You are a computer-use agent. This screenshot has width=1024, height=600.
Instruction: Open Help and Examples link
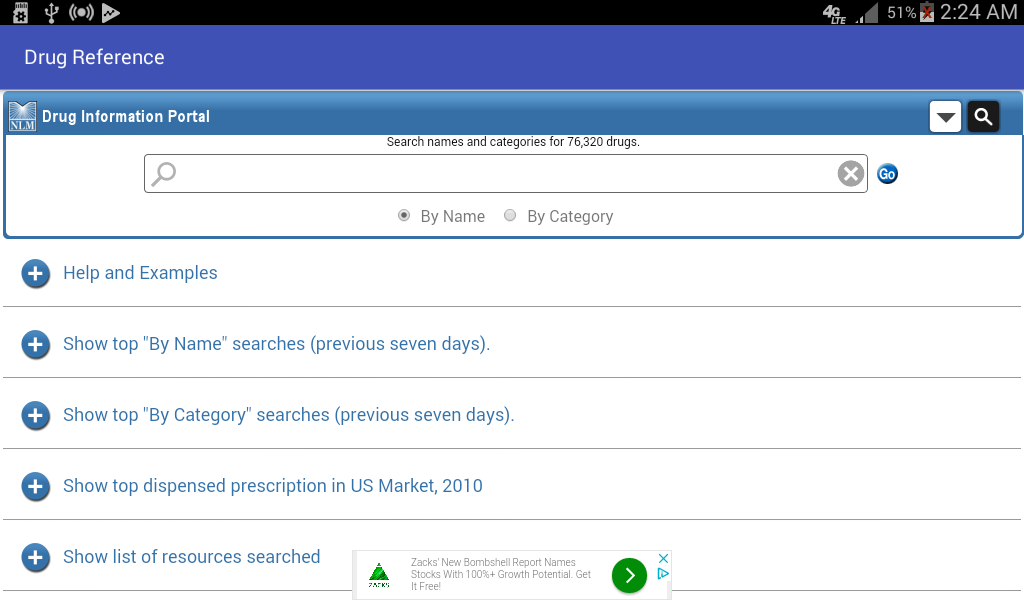(140, 273)
